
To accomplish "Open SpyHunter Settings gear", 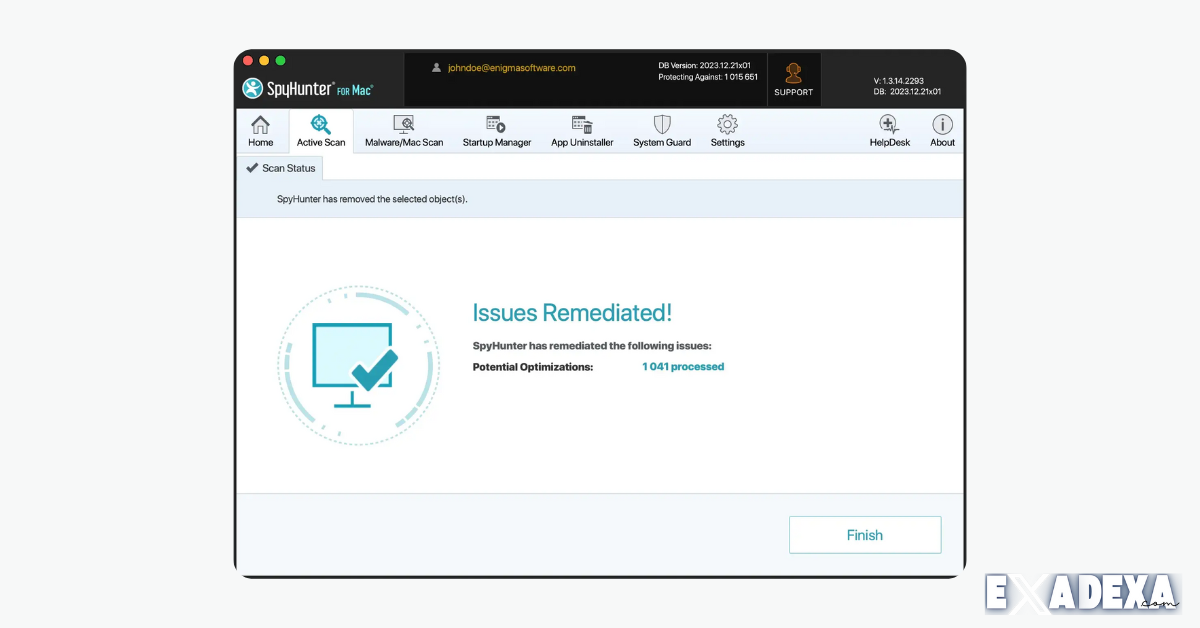I will [x=727, y=131].
